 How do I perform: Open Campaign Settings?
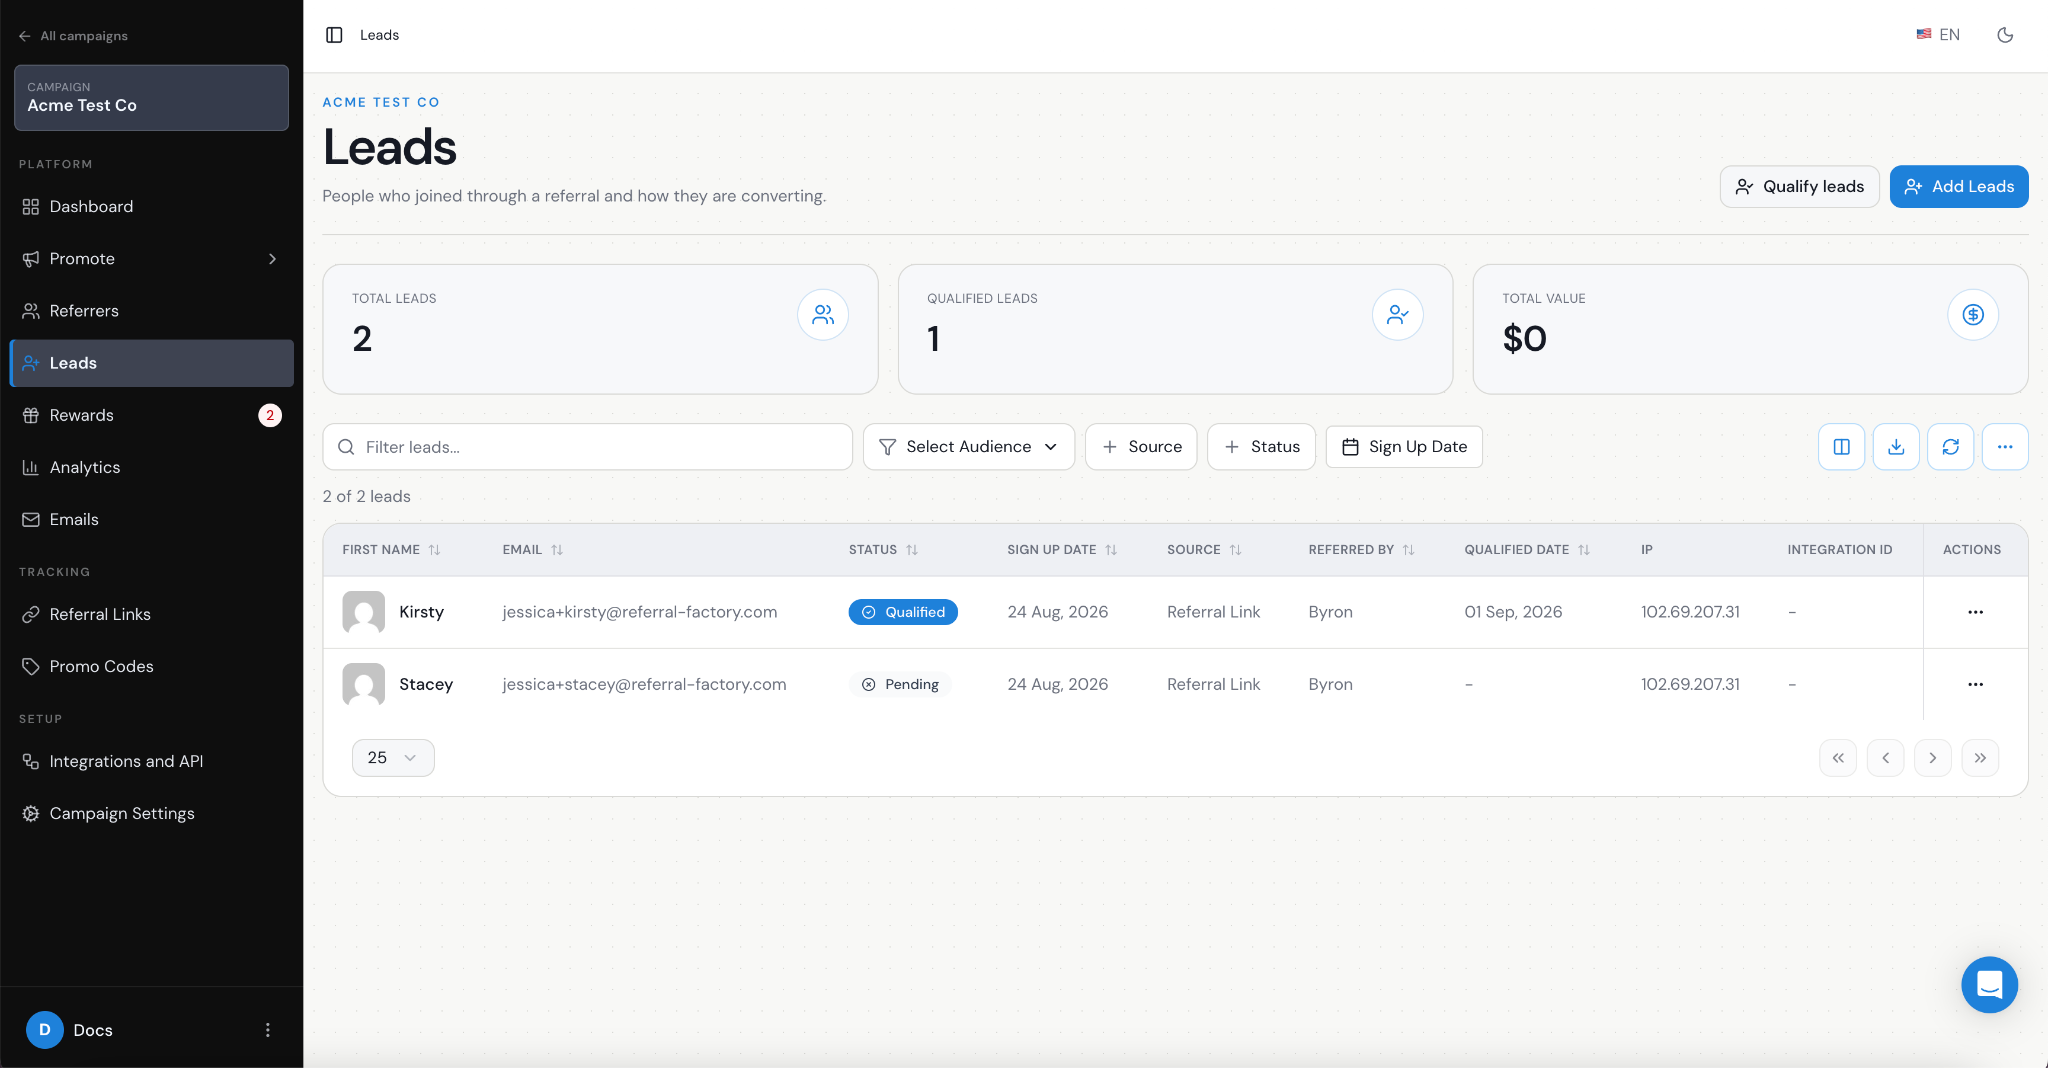(x=151, y=813)
